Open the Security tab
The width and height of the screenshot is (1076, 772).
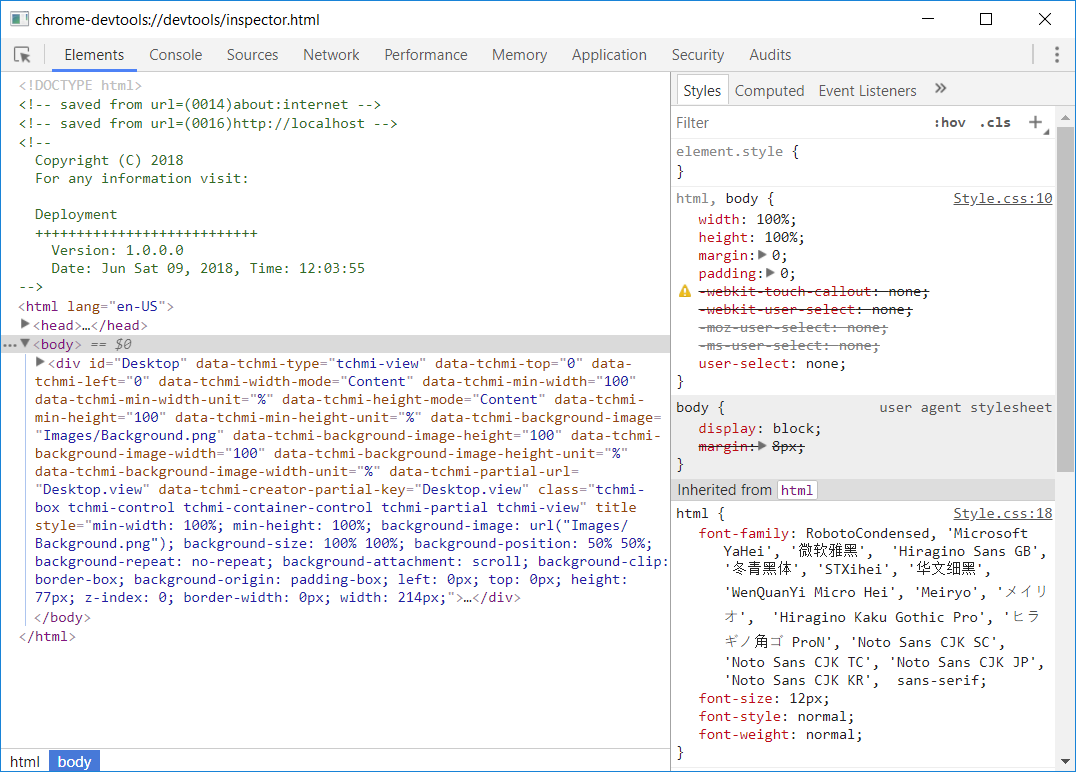point(698,55)
